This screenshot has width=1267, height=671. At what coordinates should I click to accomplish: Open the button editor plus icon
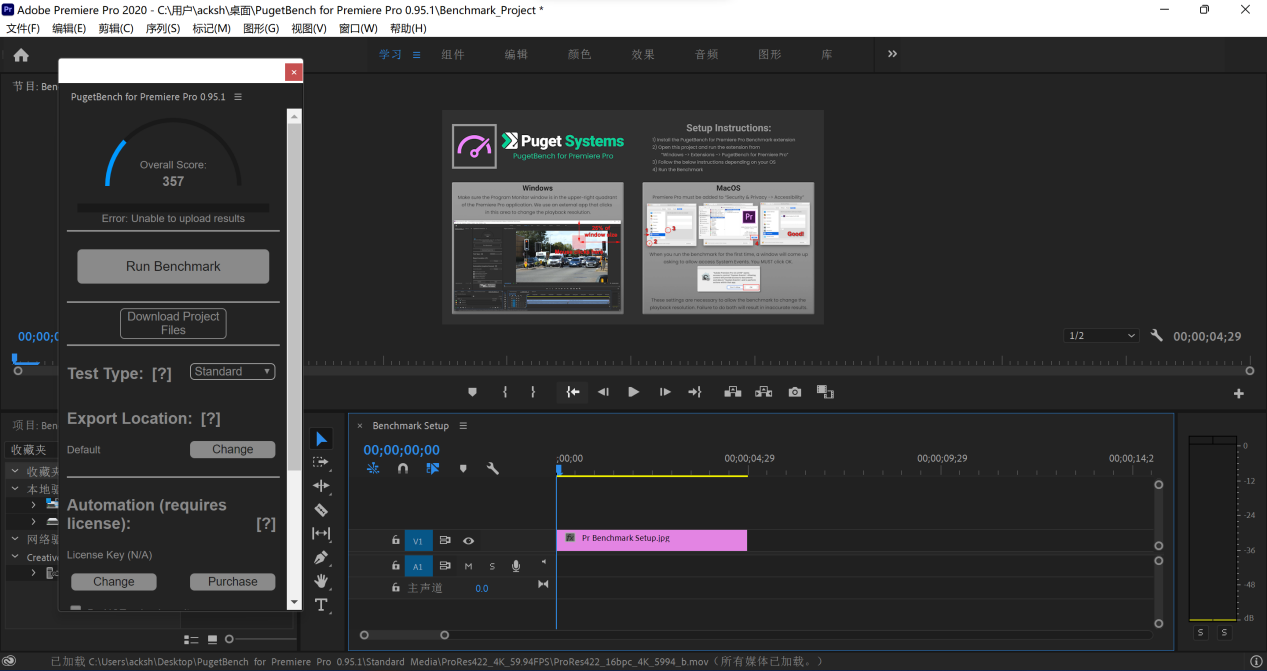1239,394
